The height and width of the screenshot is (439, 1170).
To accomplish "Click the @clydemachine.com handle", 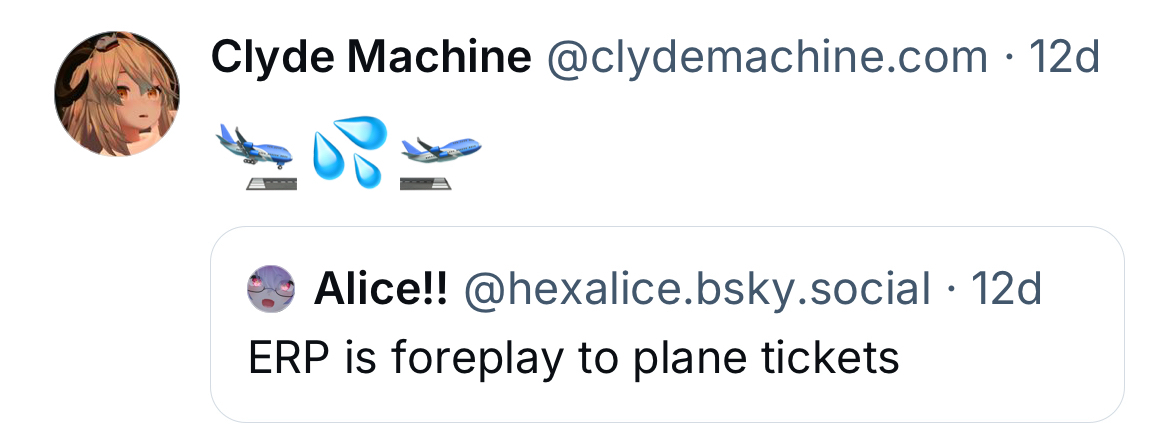I will click(767, 59).
